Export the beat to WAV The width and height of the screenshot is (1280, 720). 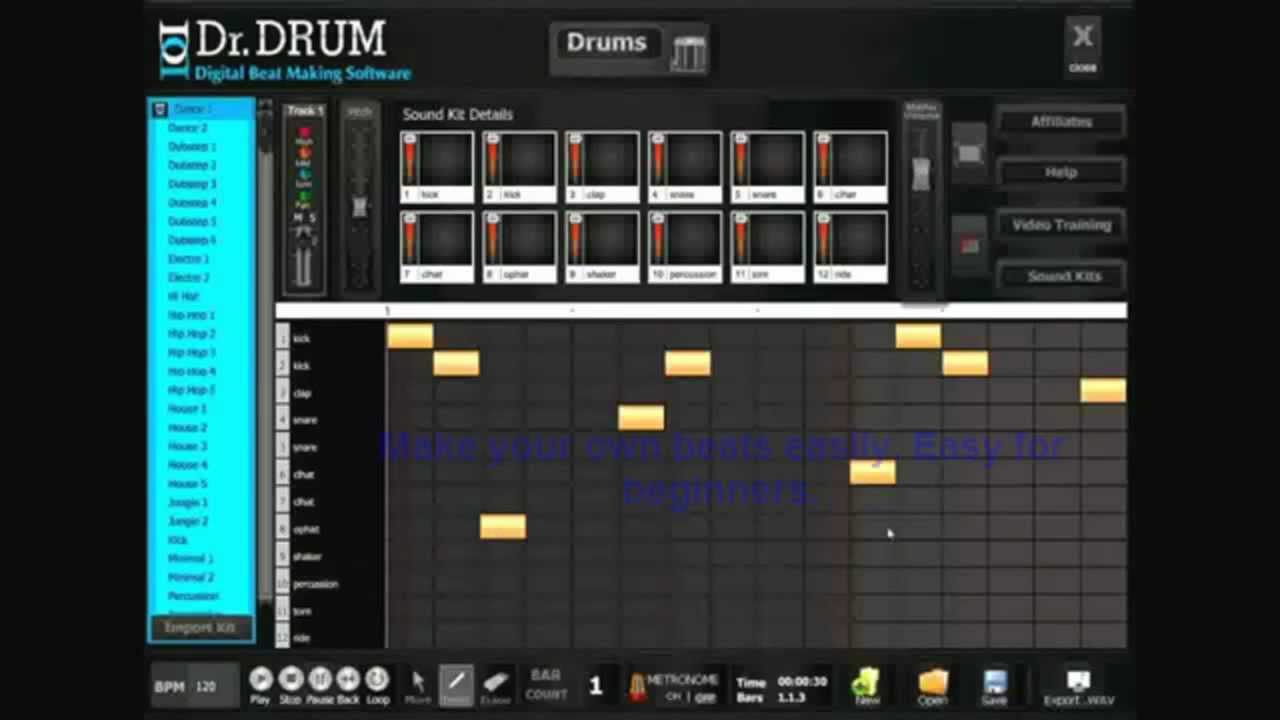[x=1078, y=686]
